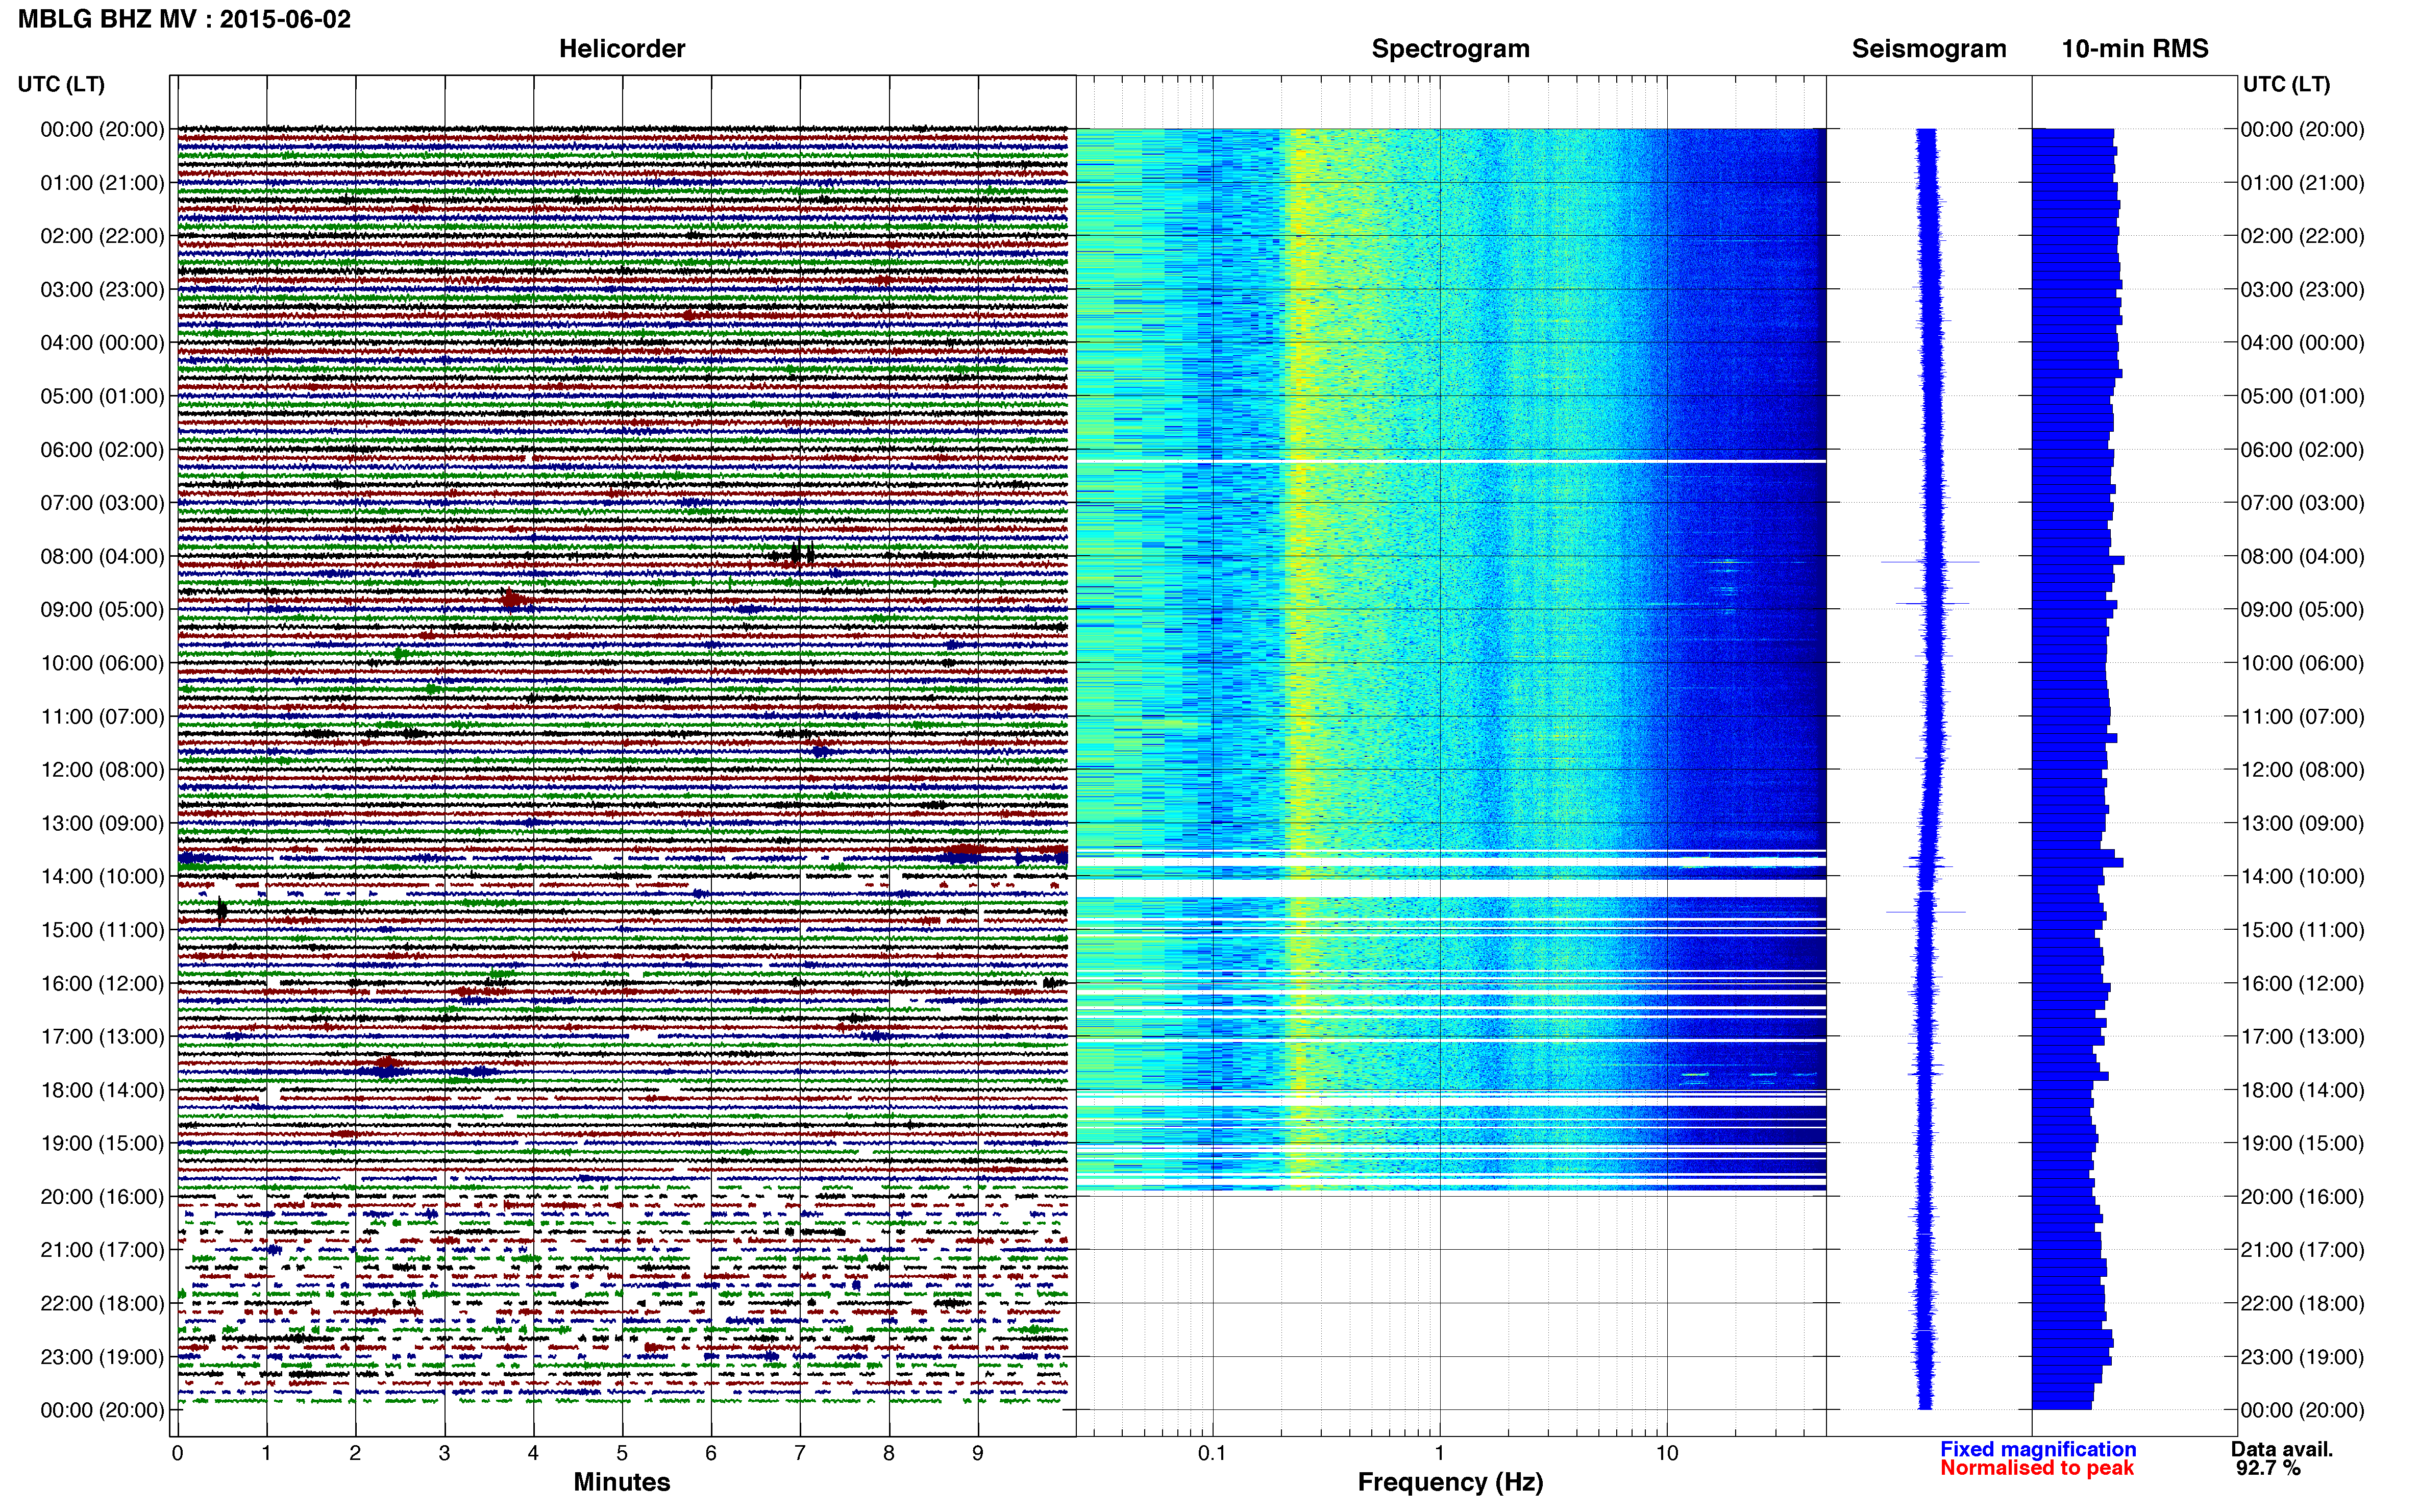Image resolution: width=2419 pixels, height=1512 pixels.
Task: Click left time label '22:00 (18:00)'
Action: (x=102, y=1303)
